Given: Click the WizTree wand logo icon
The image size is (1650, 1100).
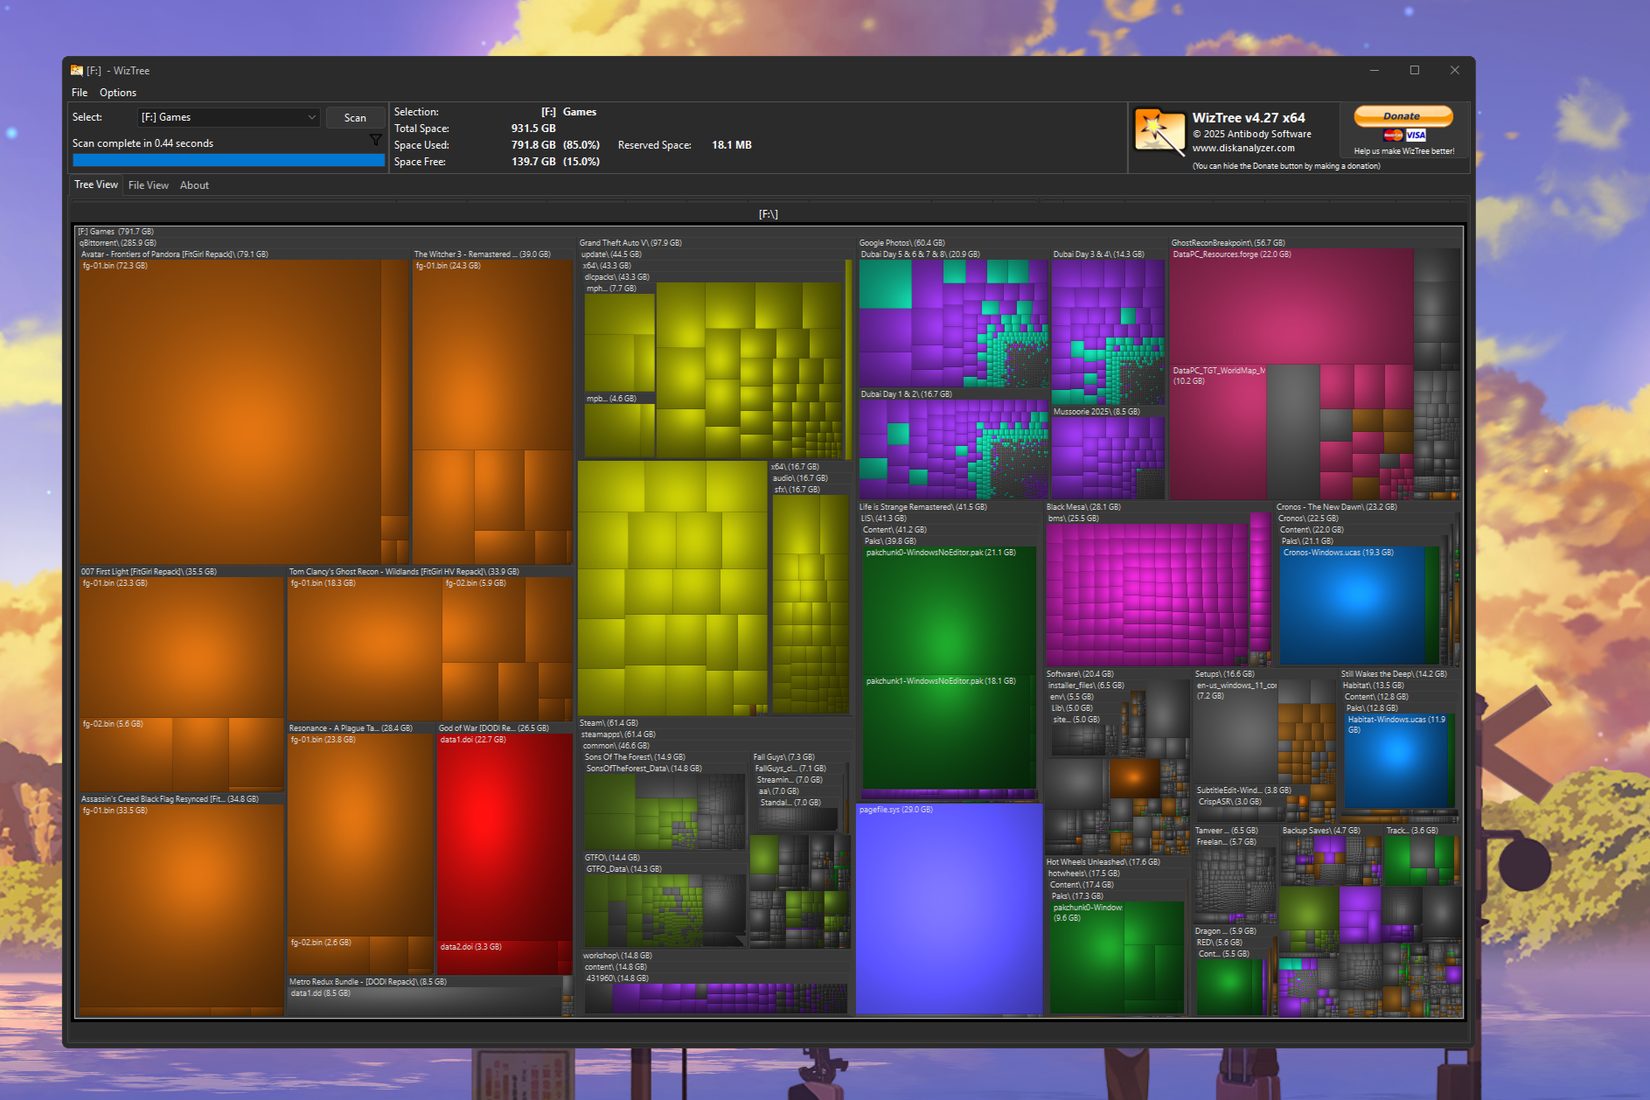Looking at the screenshot, I should click(1159, 133).
